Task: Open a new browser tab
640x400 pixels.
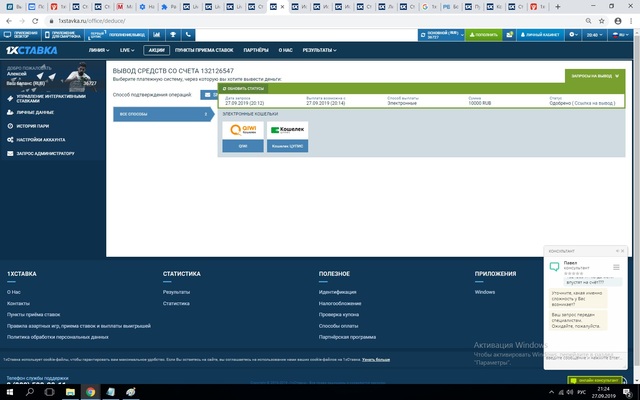Action: (558, 7)
